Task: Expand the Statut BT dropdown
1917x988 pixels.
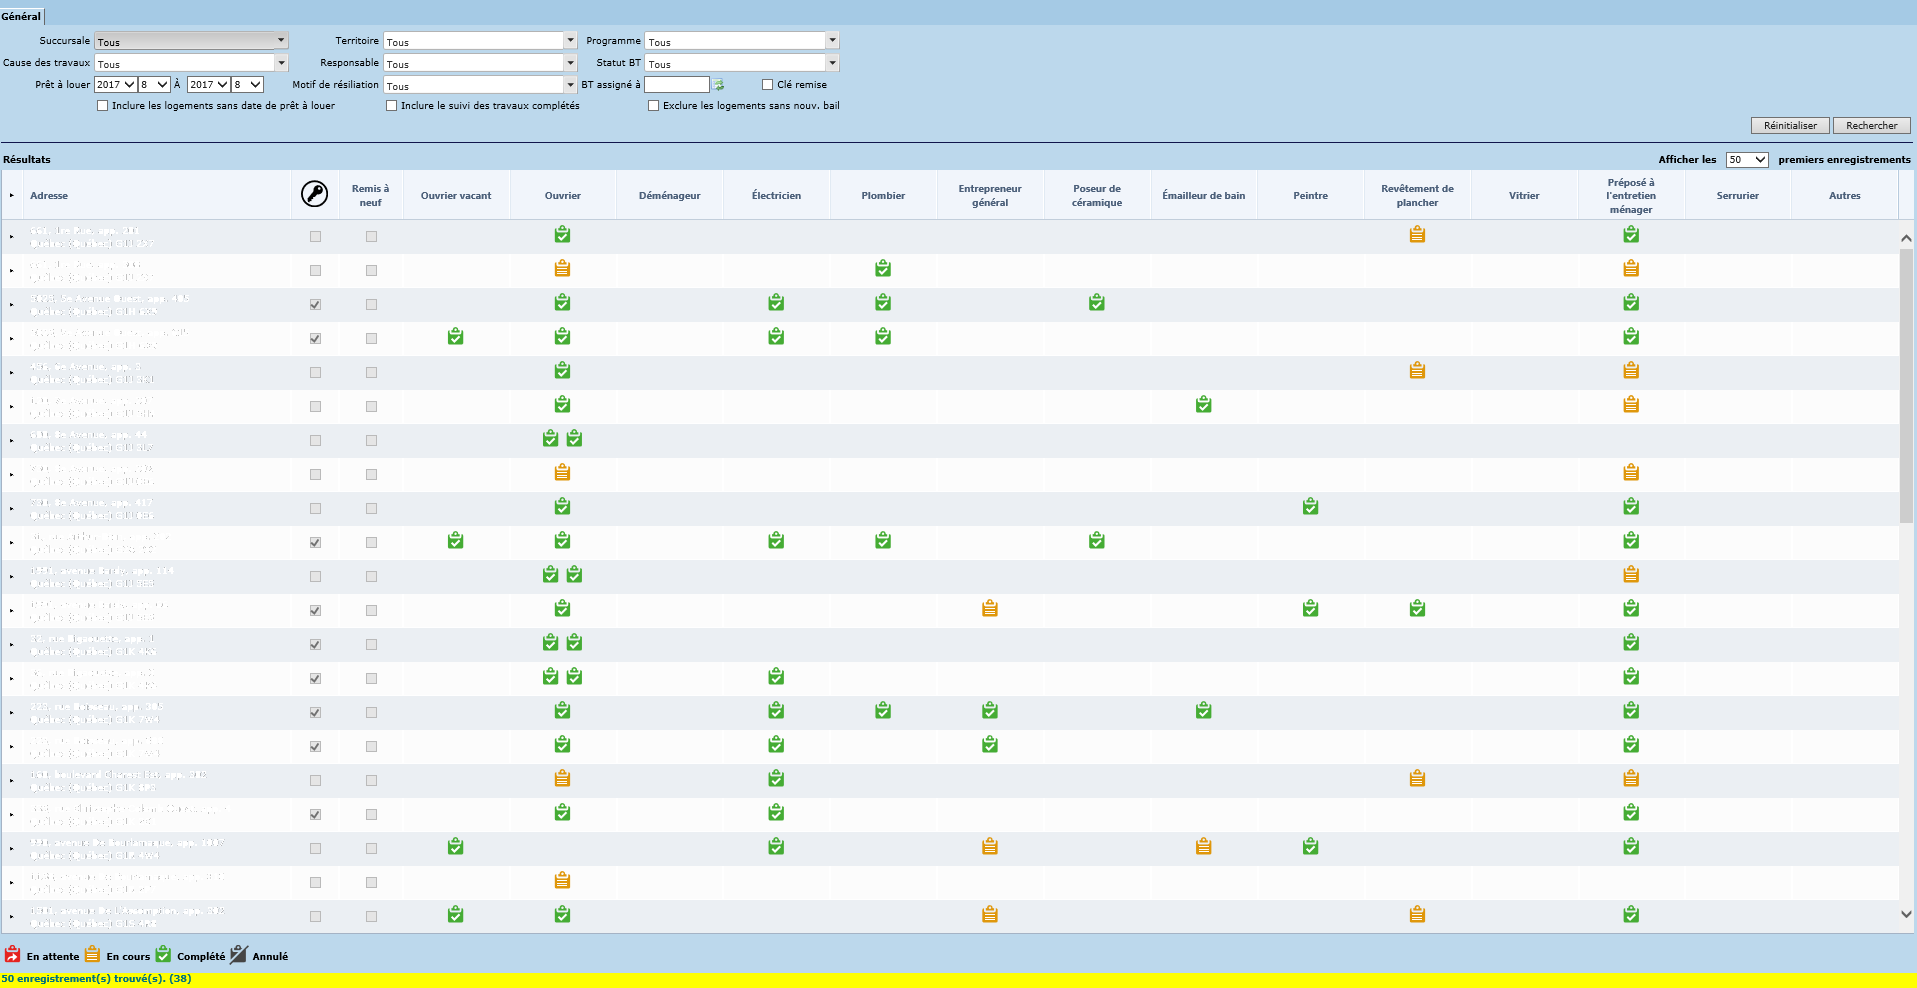Action: pyautogui.click(x=741, y=63)
